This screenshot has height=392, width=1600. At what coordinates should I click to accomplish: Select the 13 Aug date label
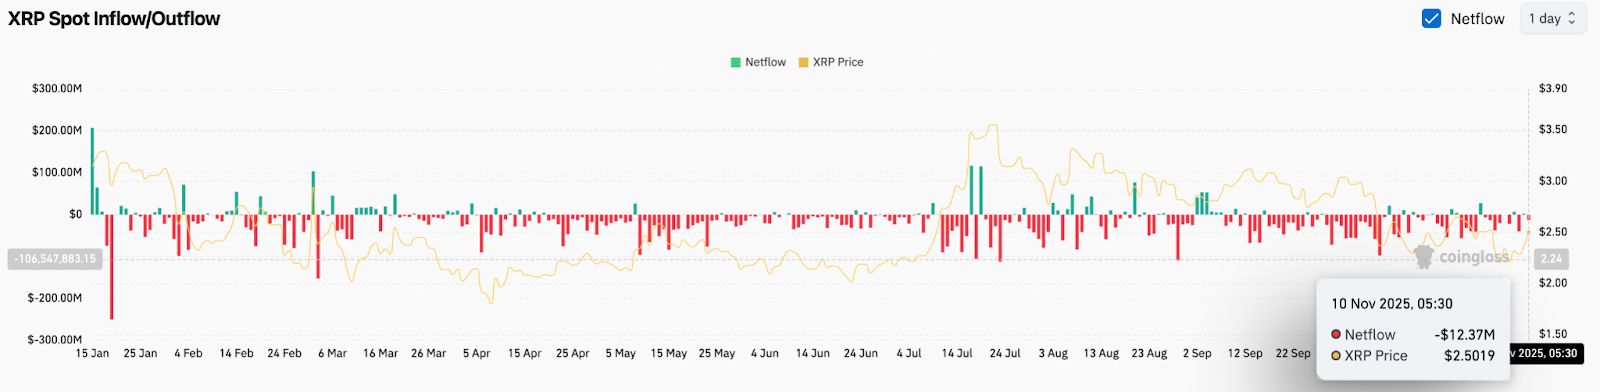coord(1100,353)
